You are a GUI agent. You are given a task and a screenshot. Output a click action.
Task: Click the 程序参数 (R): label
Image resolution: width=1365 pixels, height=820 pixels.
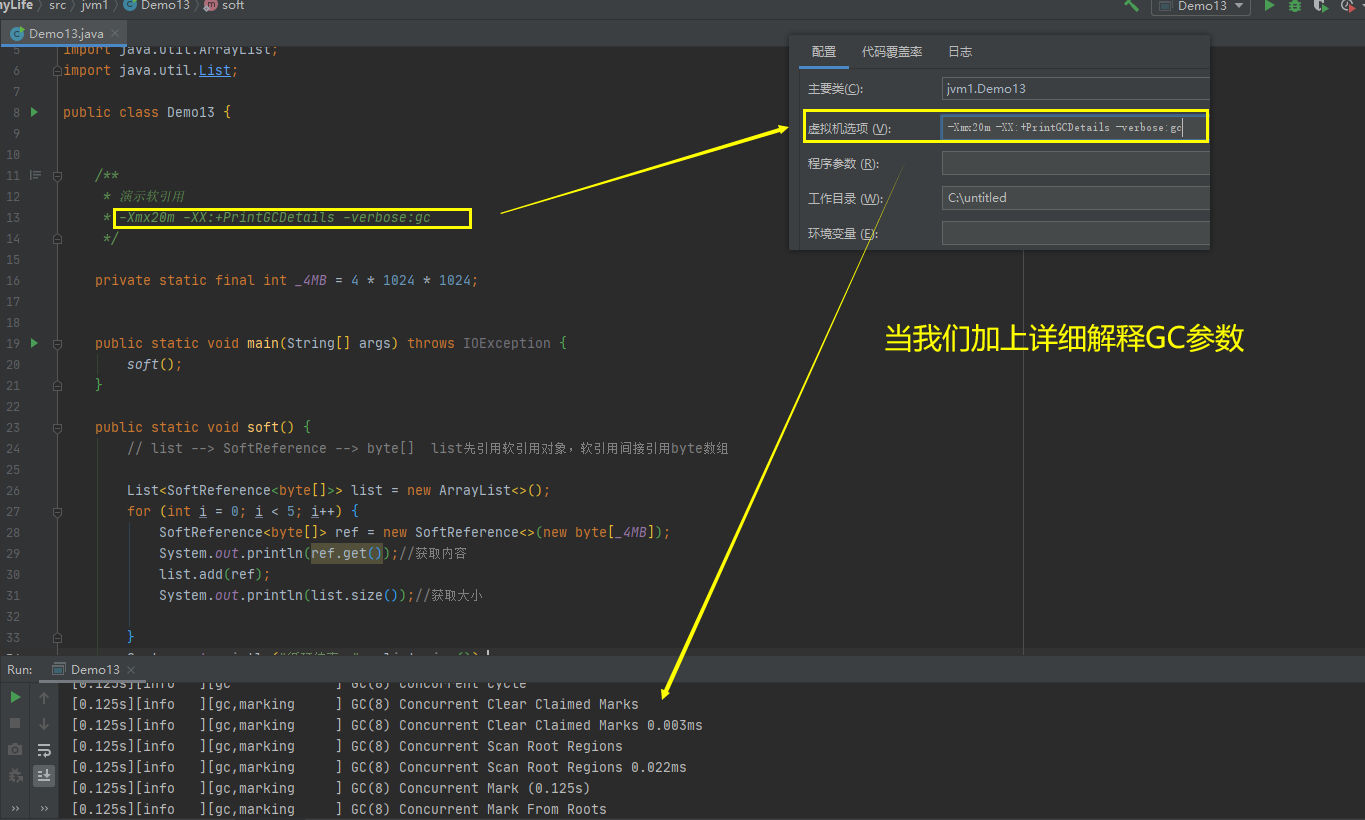[843, 164]
